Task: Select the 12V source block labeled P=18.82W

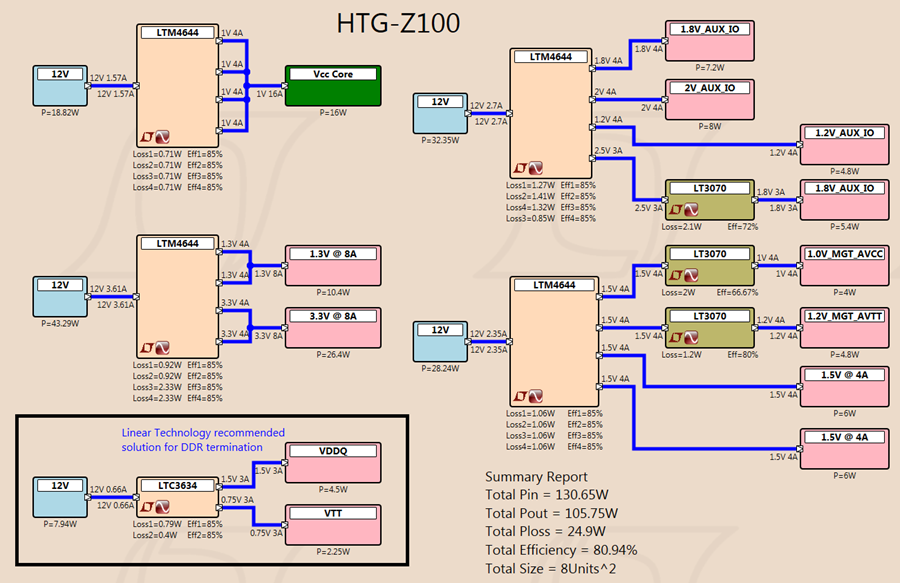Action: point(60,85)
